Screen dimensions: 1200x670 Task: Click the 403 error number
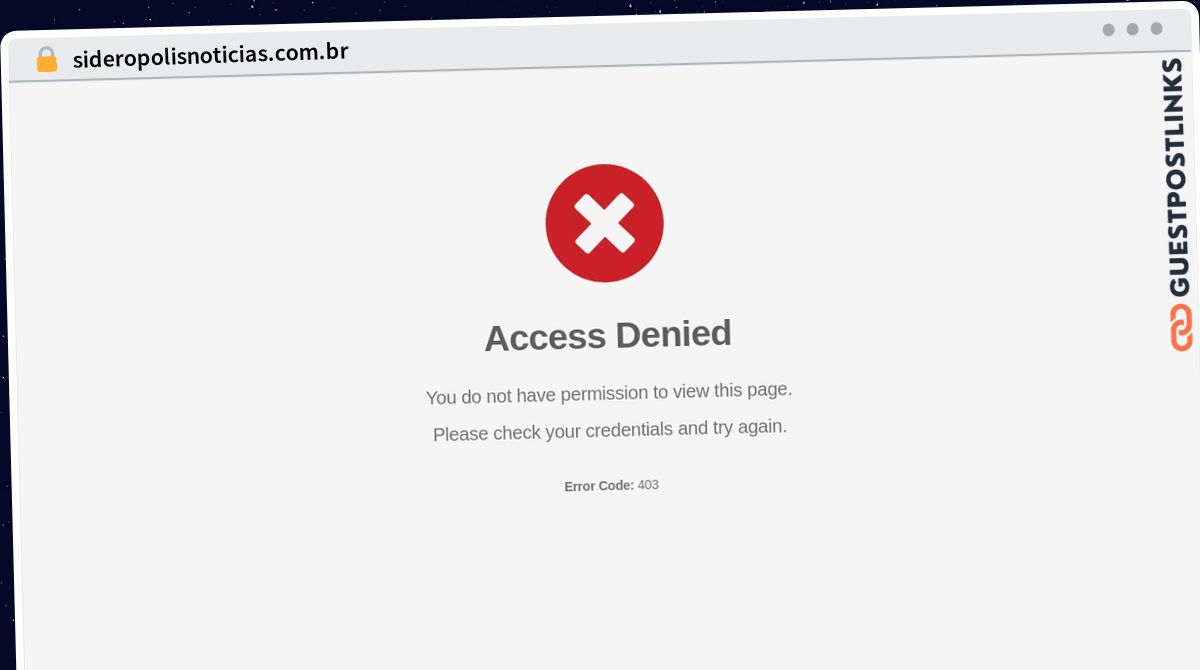coord(648,485)
